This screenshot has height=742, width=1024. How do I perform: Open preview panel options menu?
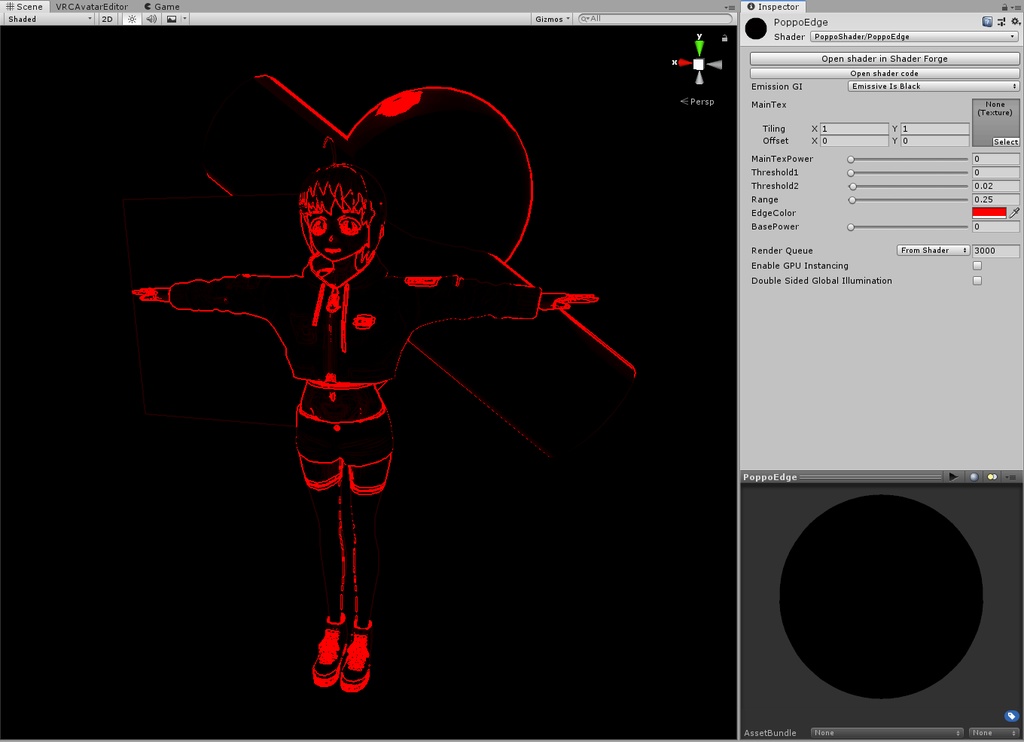1012,477
